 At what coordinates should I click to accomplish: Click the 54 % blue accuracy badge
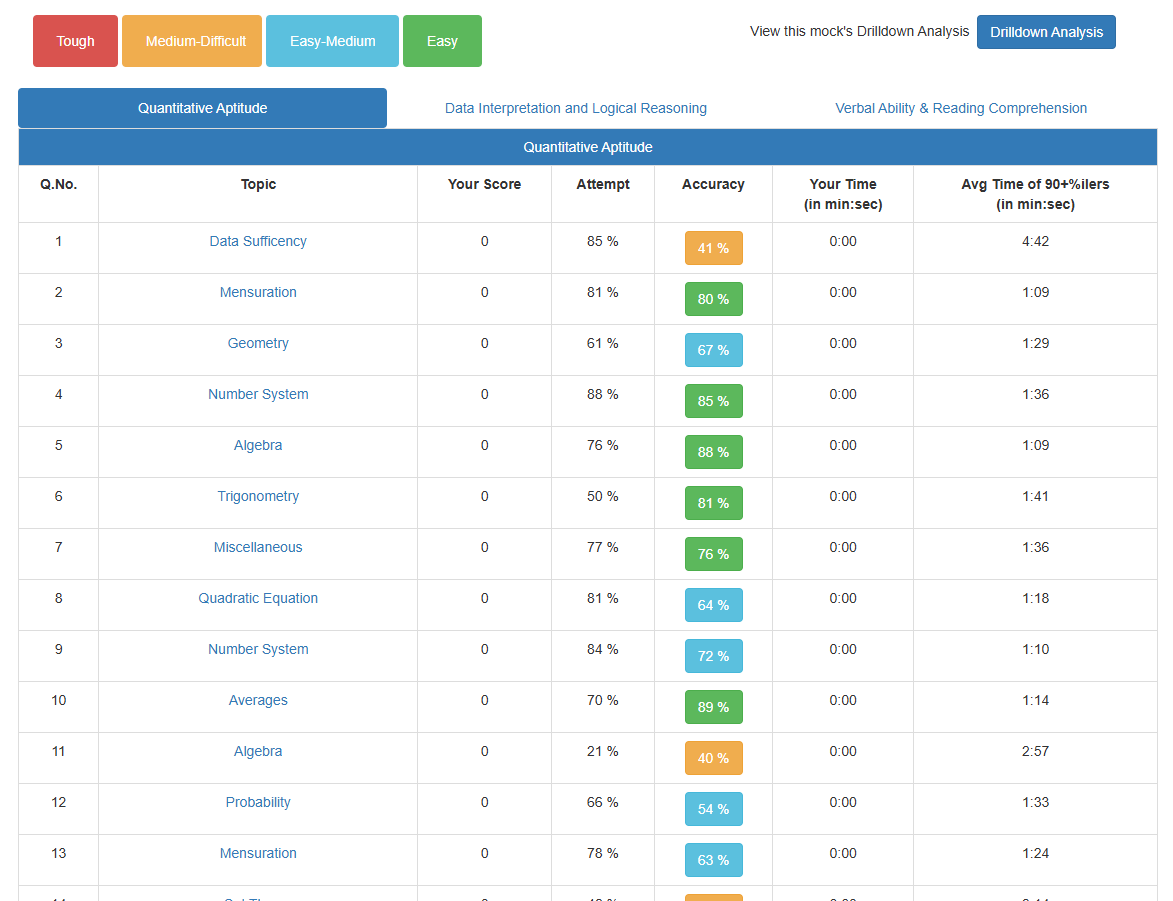[x=713, y=809]
